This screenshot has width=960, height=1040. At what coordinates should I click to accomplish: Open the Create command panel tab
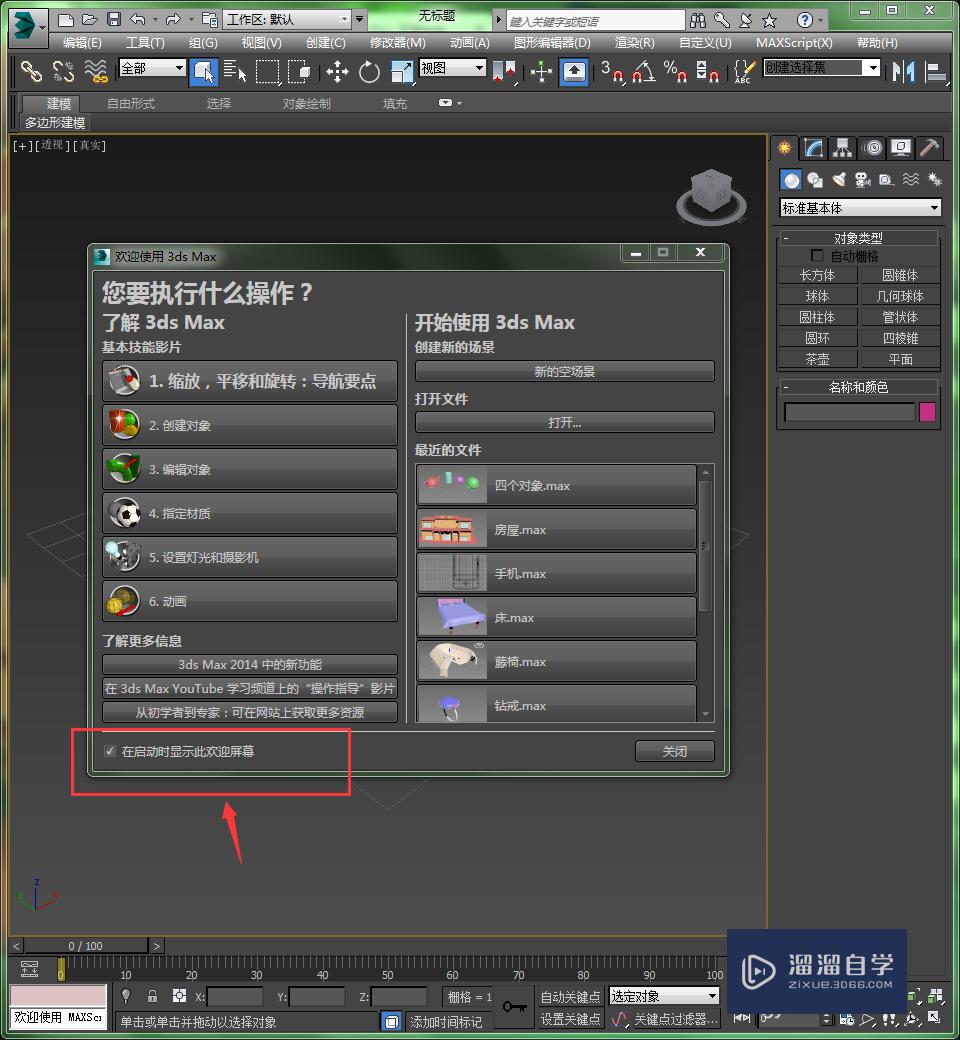pos(784,148)
